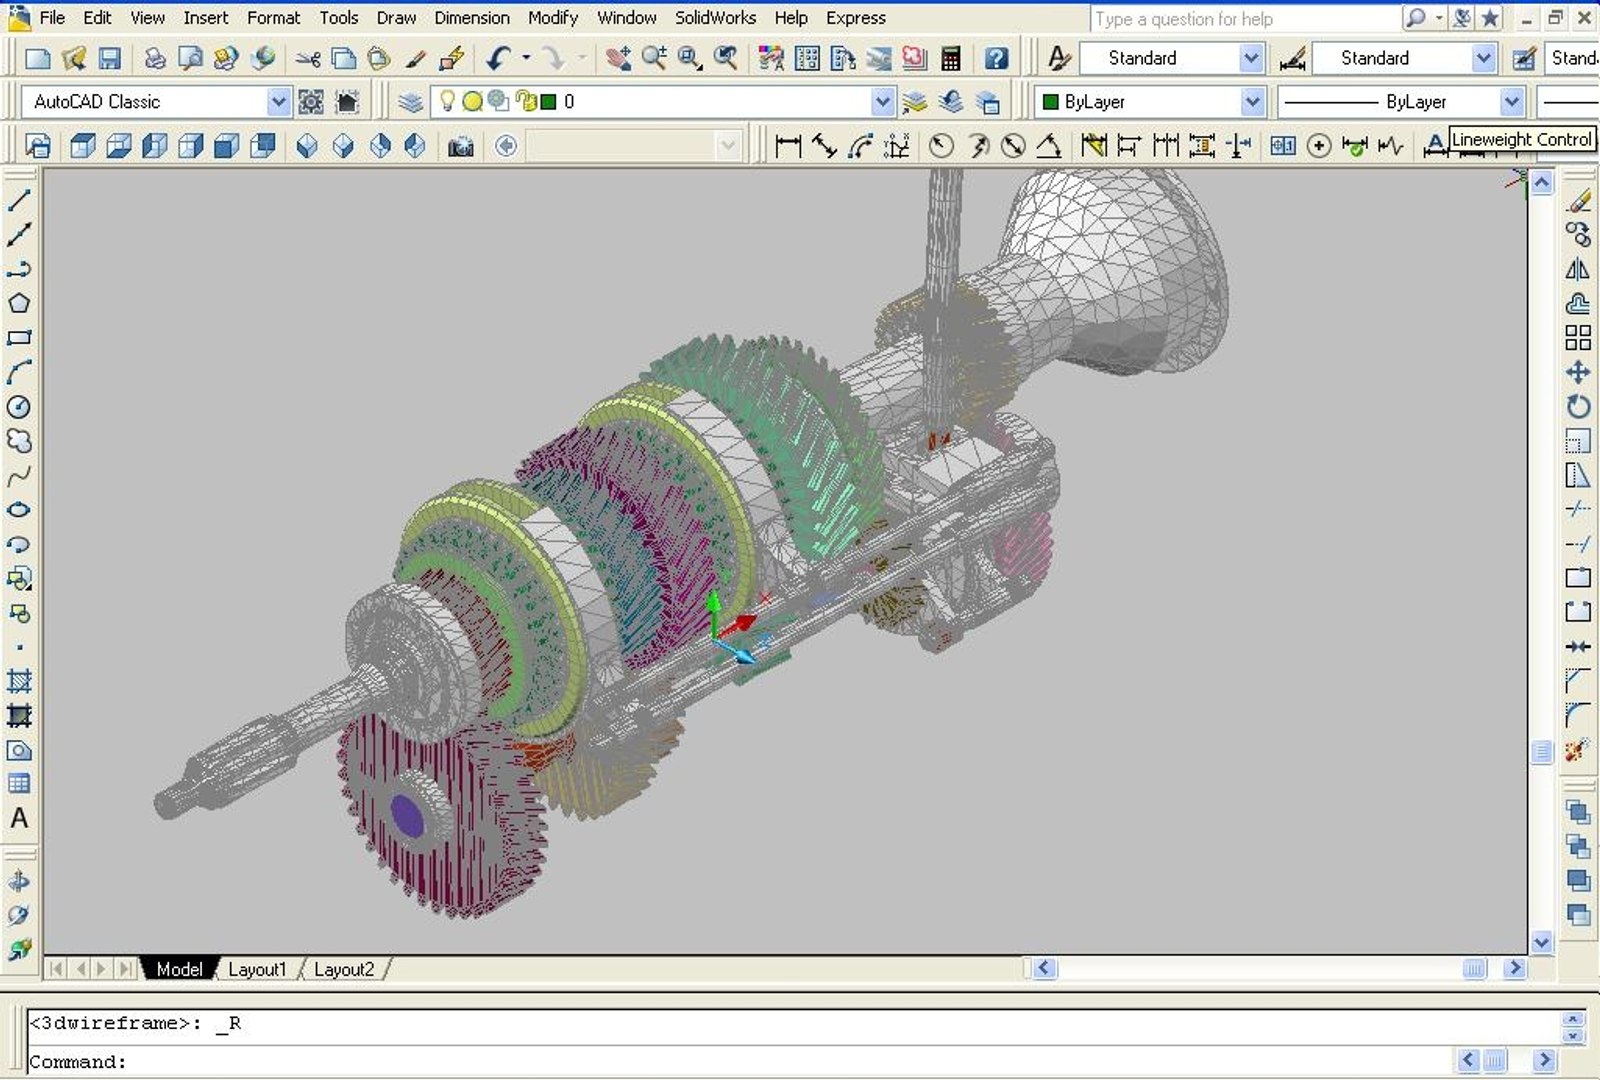The image size is (1600, 1080).
Task: Switch to the Layout2 tab
Action: (344, 969)
